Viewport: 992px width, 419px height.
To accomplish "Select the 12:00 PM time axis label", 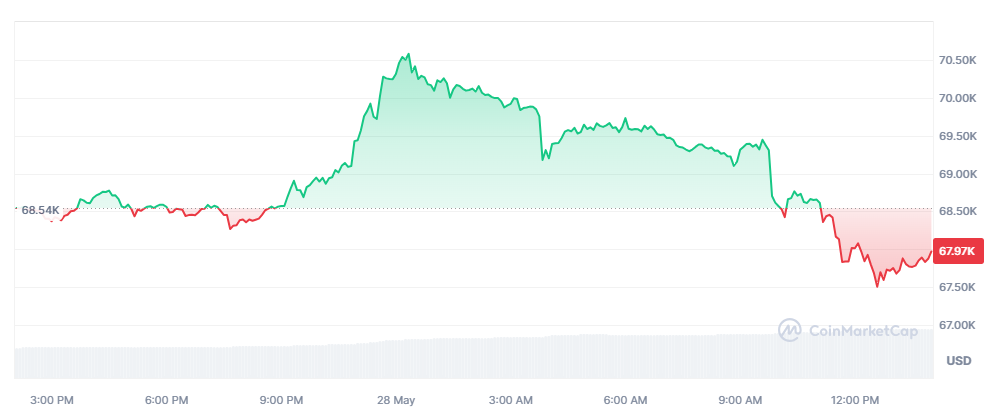I will click(x=858, y=400).
